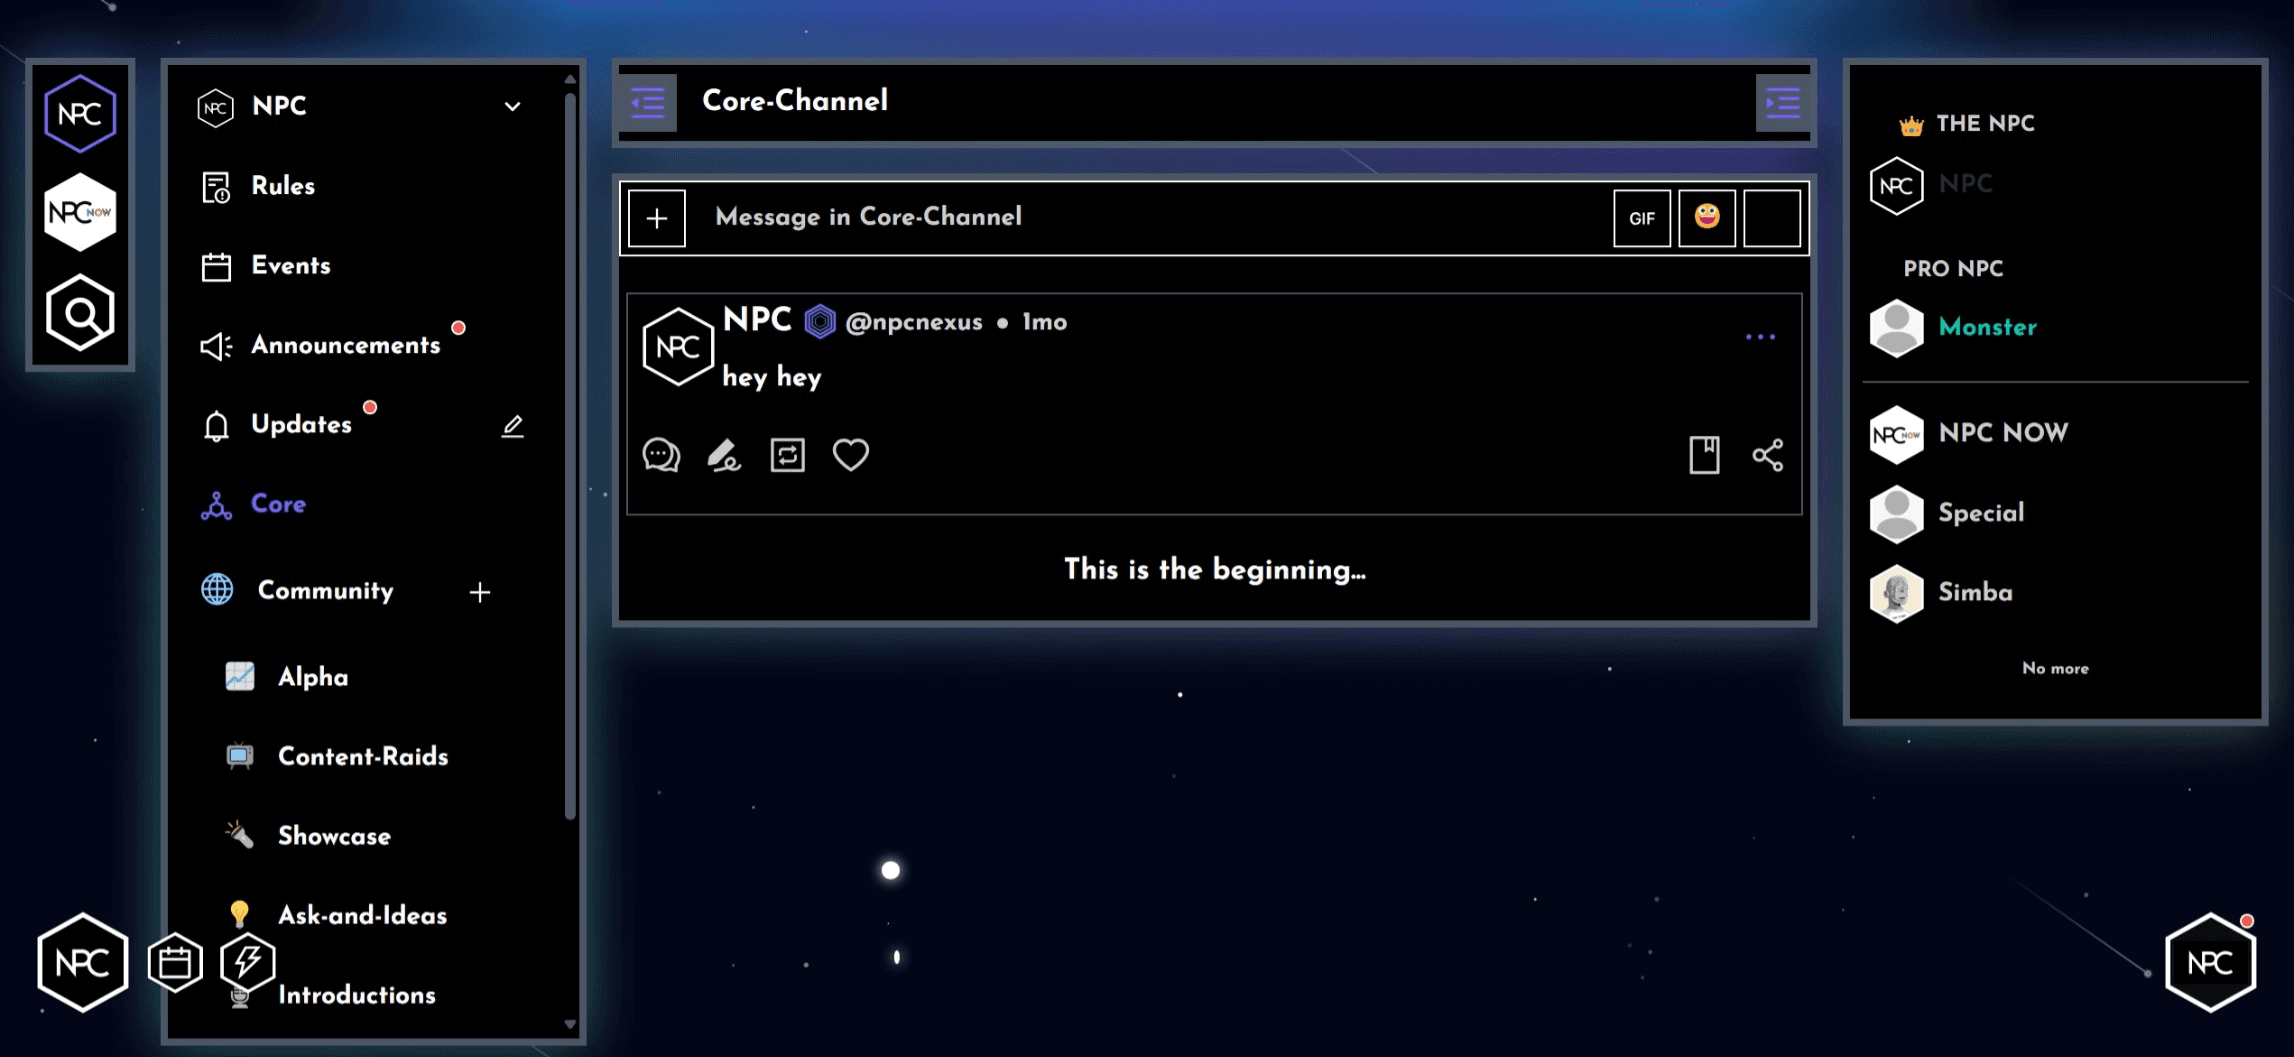2294x1057 pixels.
Task: Bookmark the NPC post
Action: click(x=1704, y=456)
